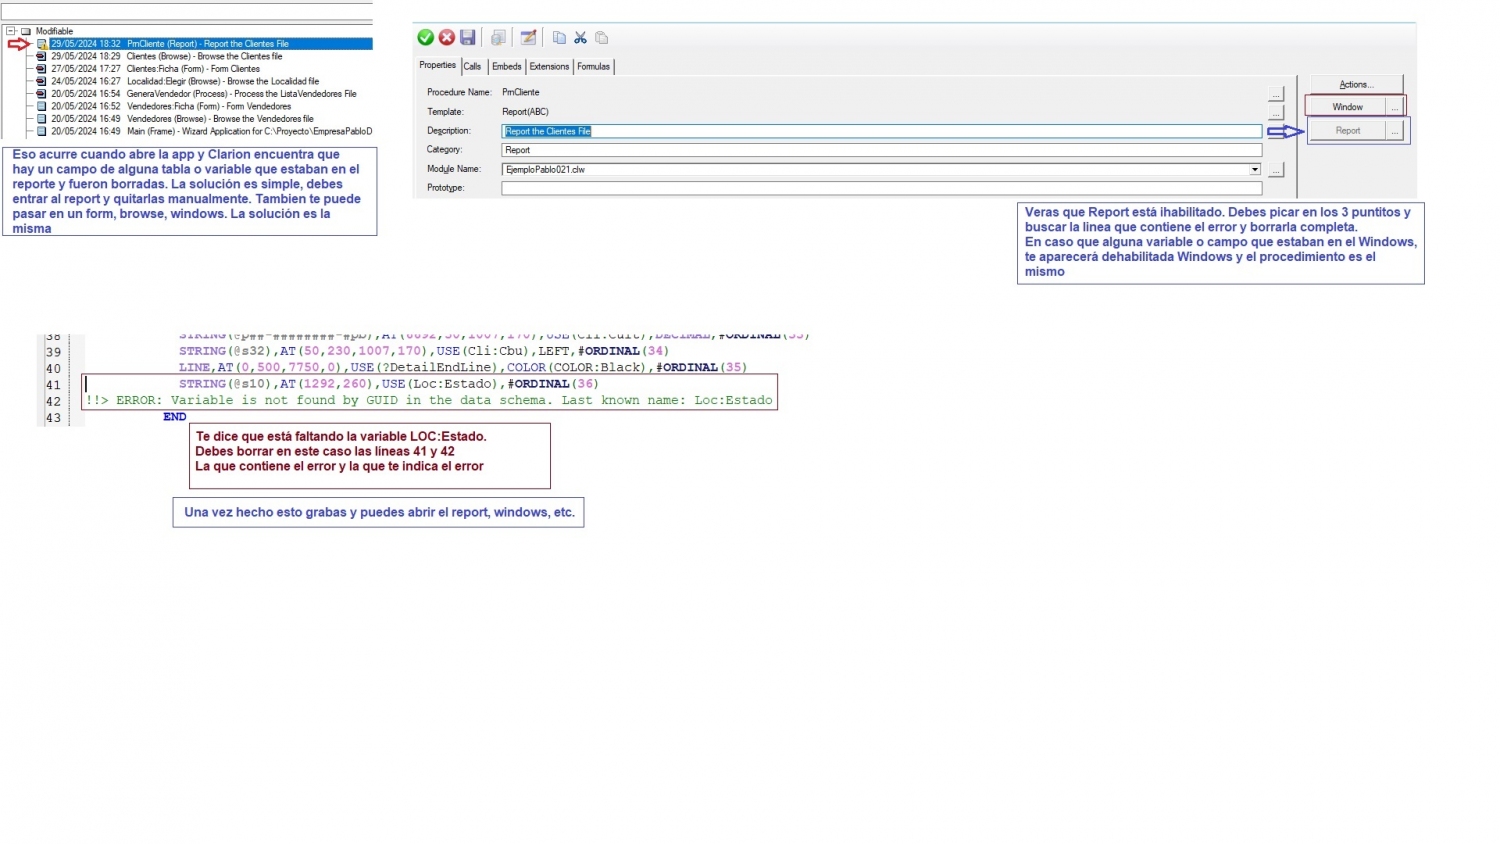Viewport: 1500px width, 844px height.
Task: Click the red X cancel icon
Action: (447, 38)
